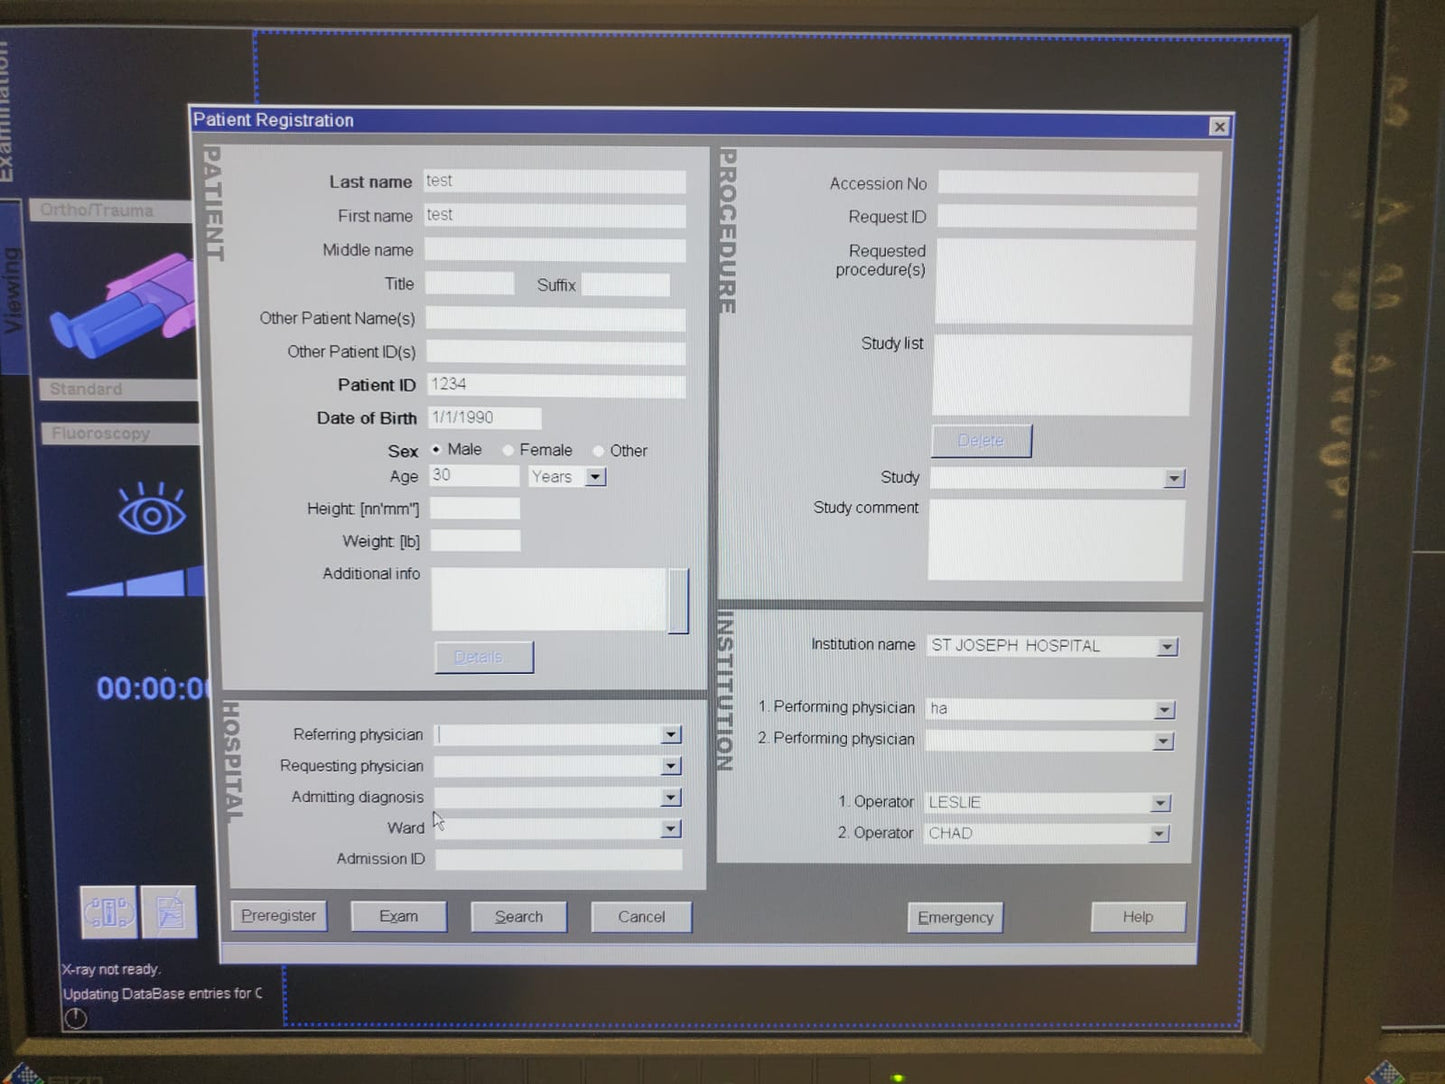This screenshot has height=1084, width=1445.
Task: Click the clock status icon at bottom left
Action: point(76,1019)
